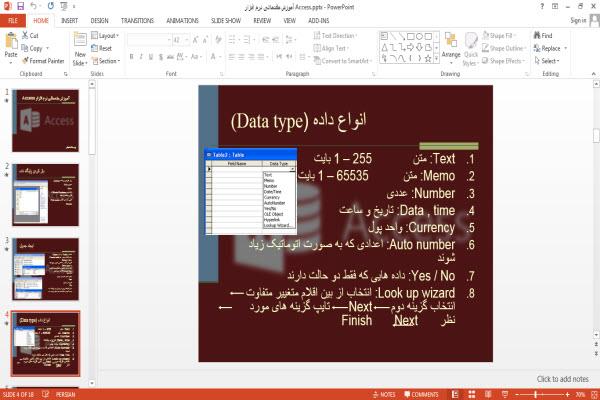The width and height of the screenshot is (600, 400).
Task: Click the Paste clipboard icon
Action: coord(11,41)
